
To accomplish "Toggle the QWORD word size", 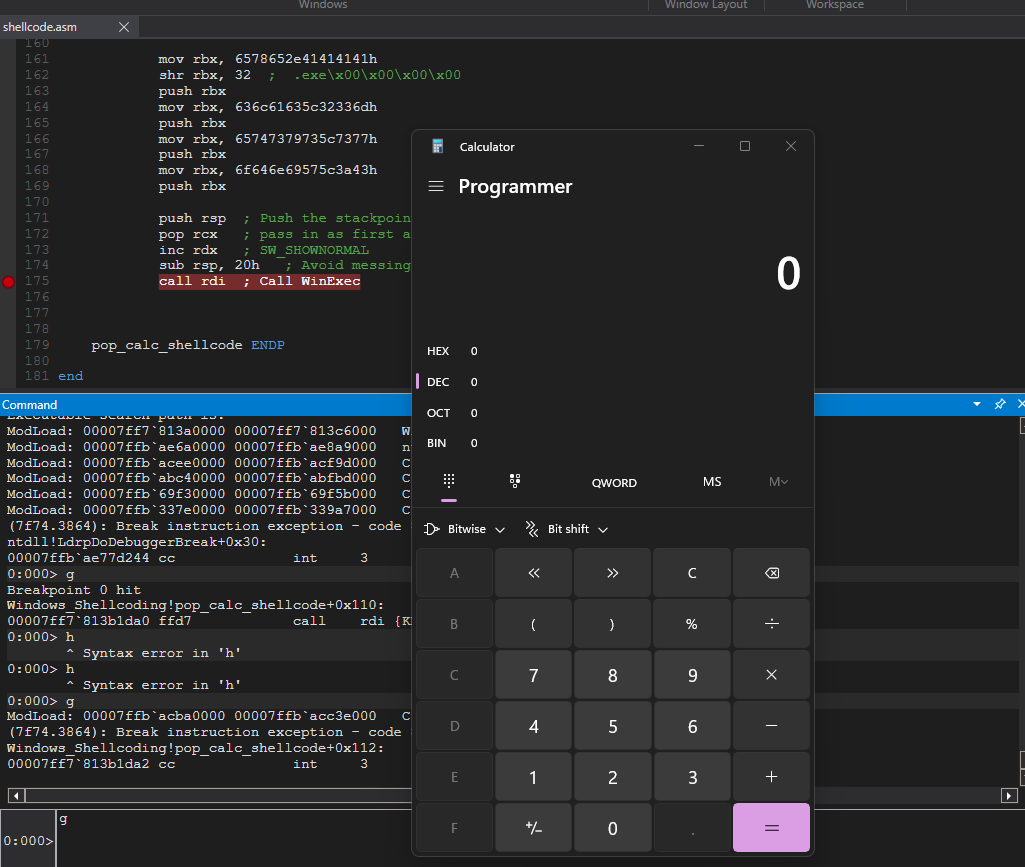I will click(x=614, y=483).
